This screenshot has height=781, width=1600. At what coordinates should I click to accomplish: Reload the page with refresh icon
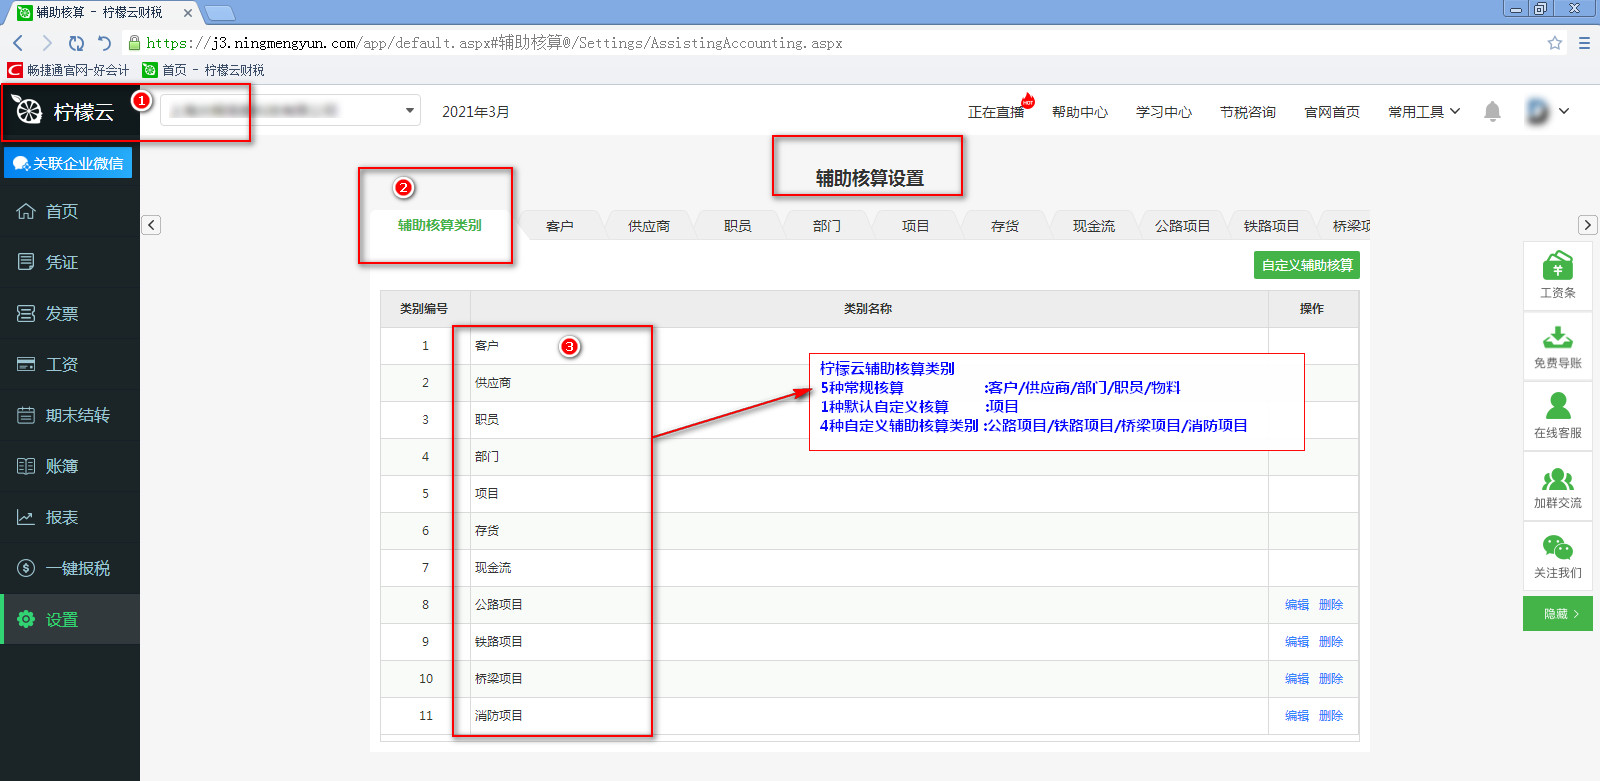(x=76, y=43)
